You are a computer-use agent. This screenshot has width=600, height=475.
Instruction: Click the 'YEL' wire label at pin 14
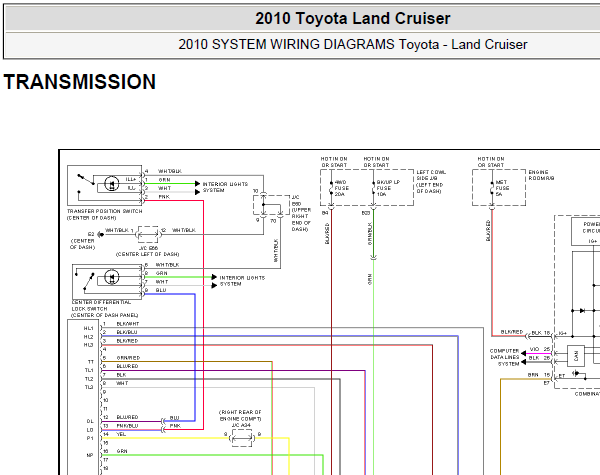pyautogui.click(x=121, y=434)
